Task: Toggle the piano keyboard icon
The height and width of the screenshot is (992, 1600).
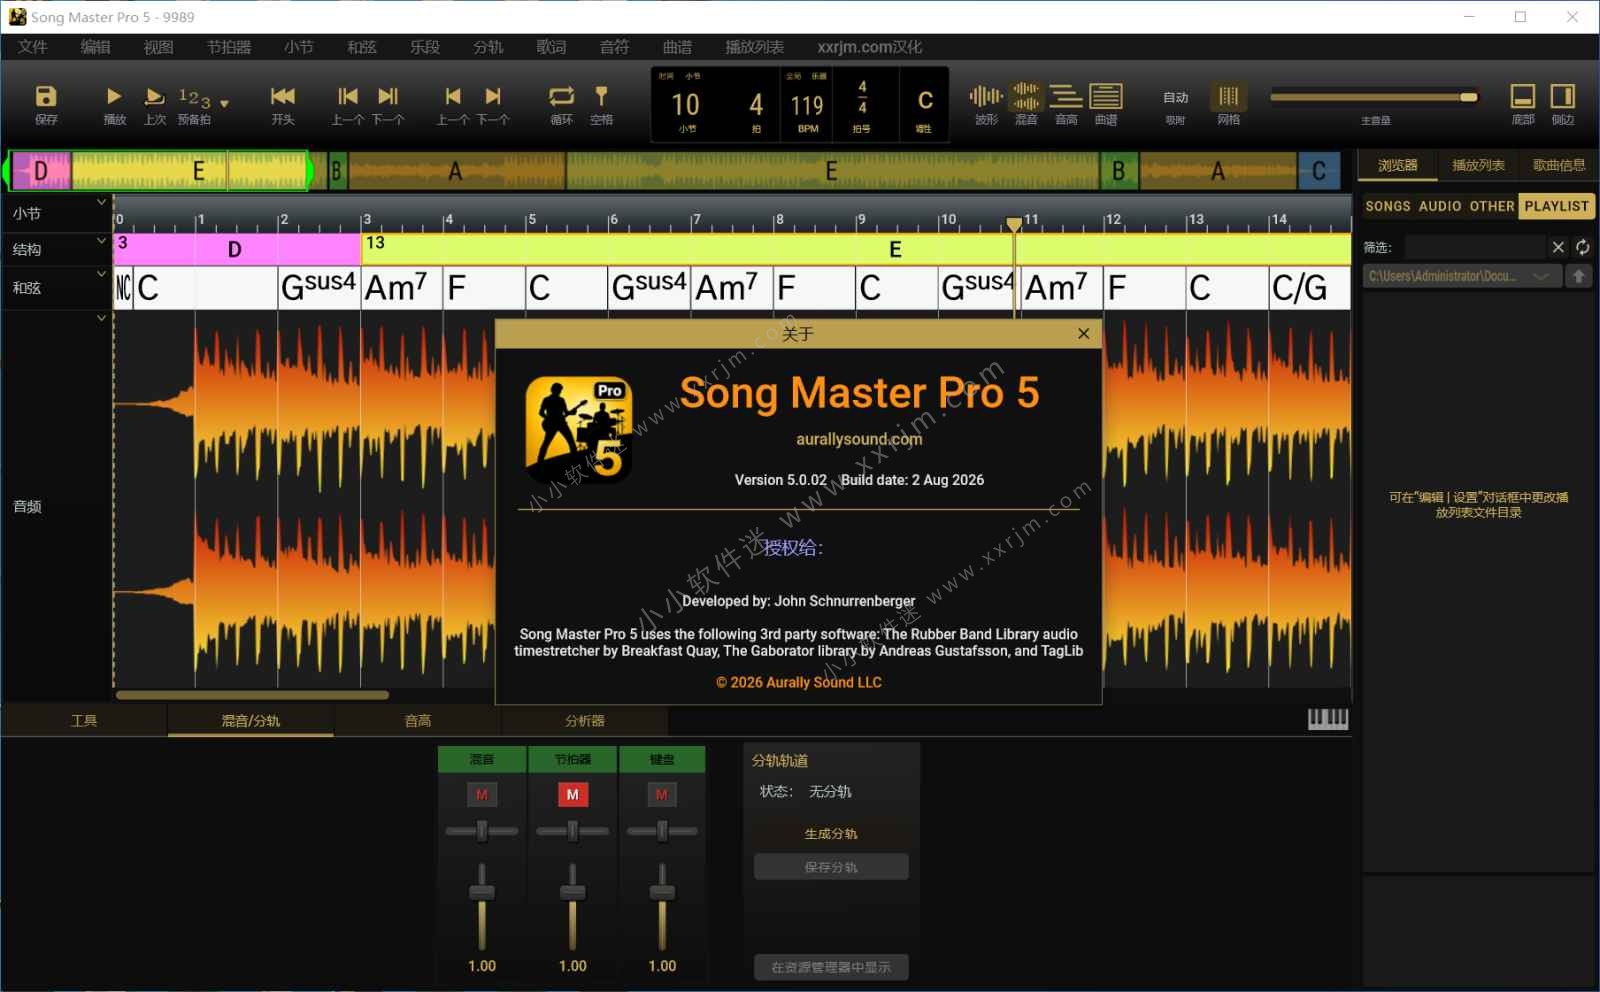Action: [x=1328, y=719]
